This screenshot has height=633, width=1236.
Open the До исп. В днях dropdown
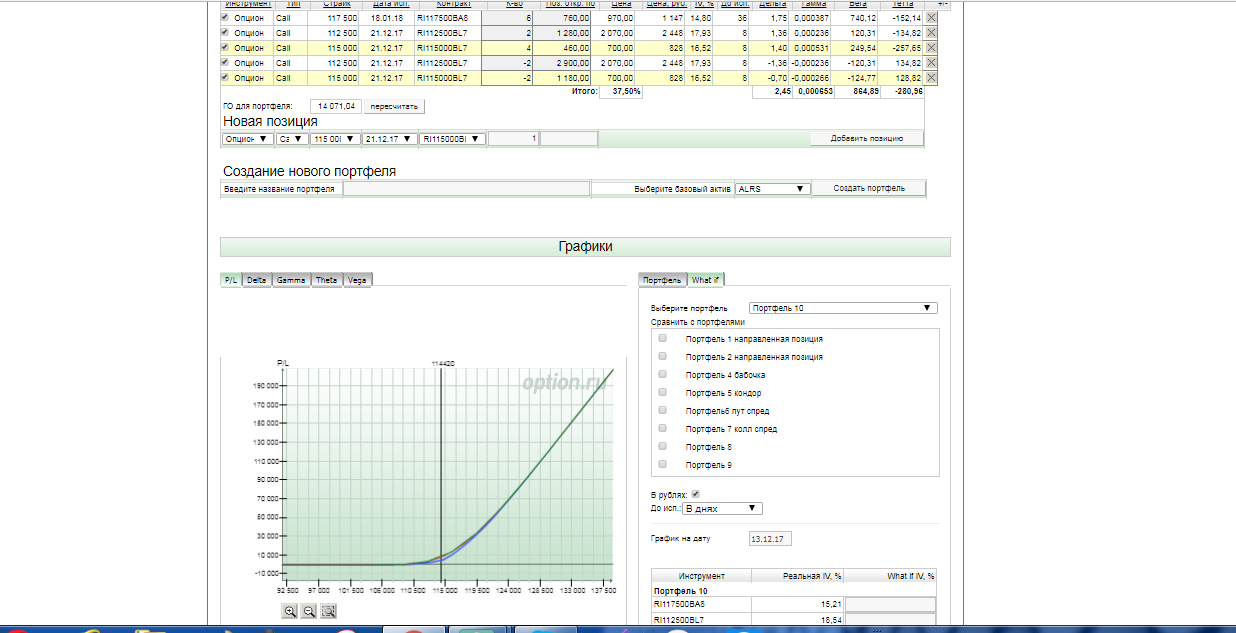click(x=722, y=508)
